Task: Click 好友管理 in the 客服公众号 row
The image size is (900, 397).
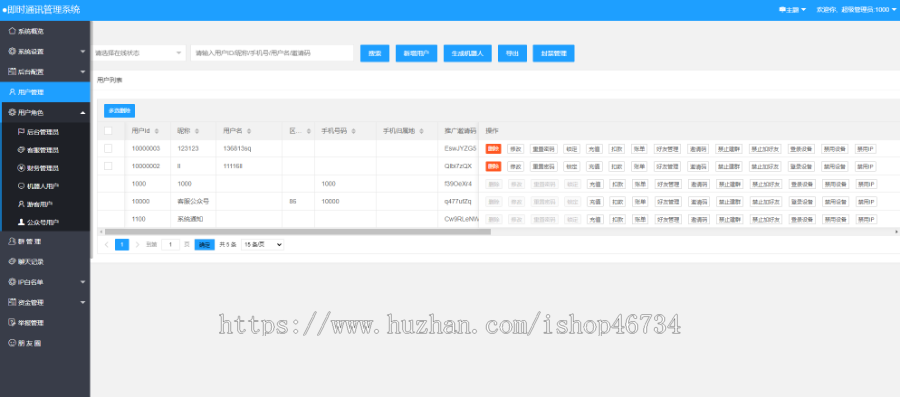Action: 668,202
